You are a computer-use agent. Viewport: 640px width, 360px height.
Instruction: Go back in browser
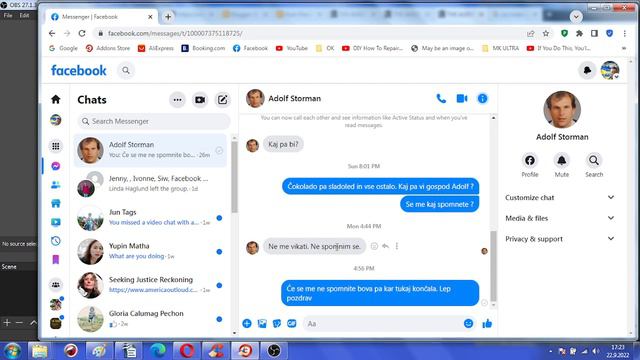[x=52, y=33]
